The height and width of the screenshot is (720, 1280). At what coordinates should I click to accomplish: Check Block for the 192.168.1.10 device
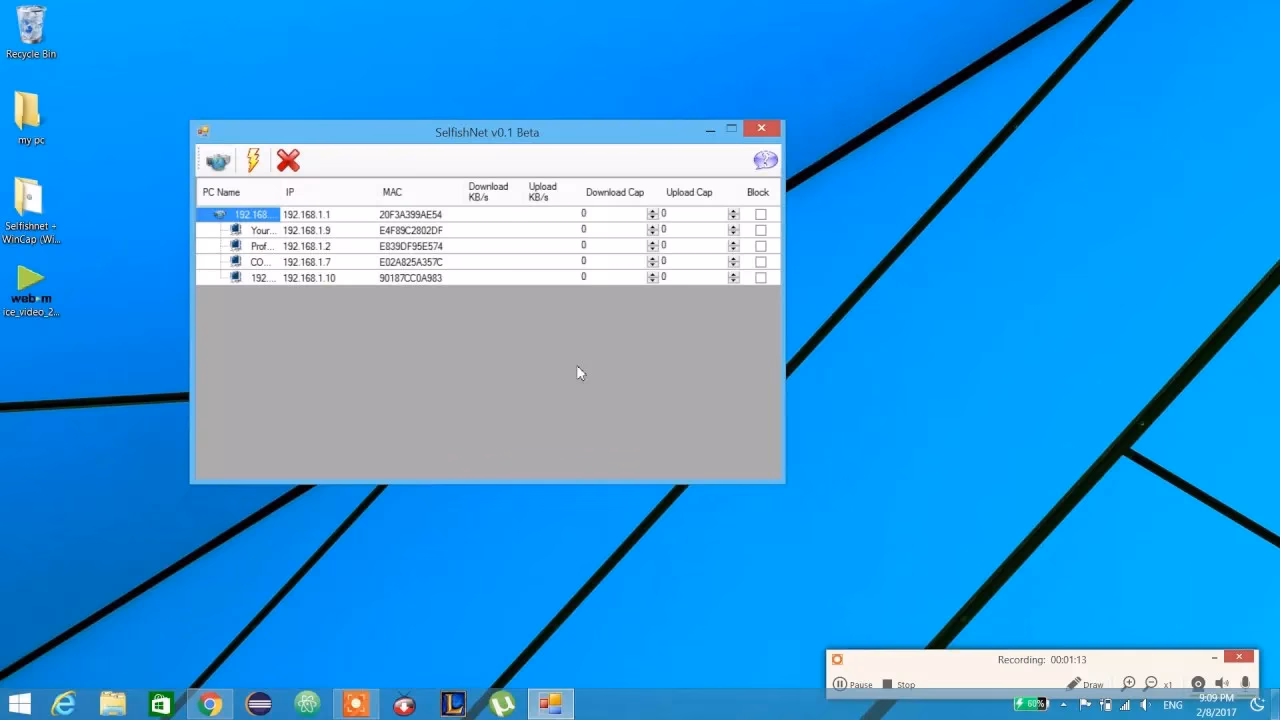pos(761,278)
